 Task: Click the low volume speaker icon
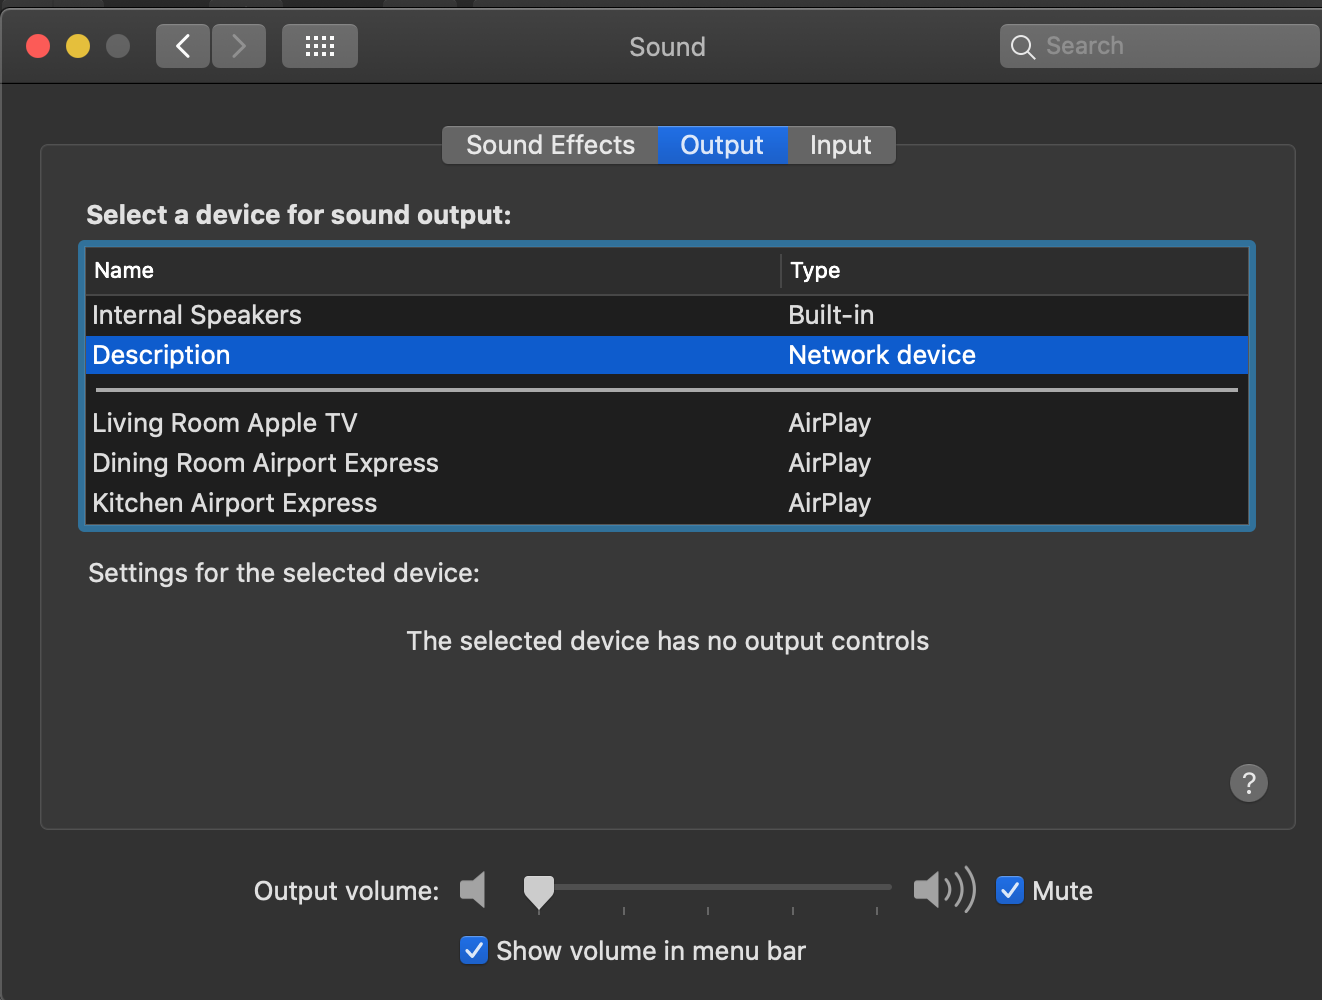pos(472,890)
